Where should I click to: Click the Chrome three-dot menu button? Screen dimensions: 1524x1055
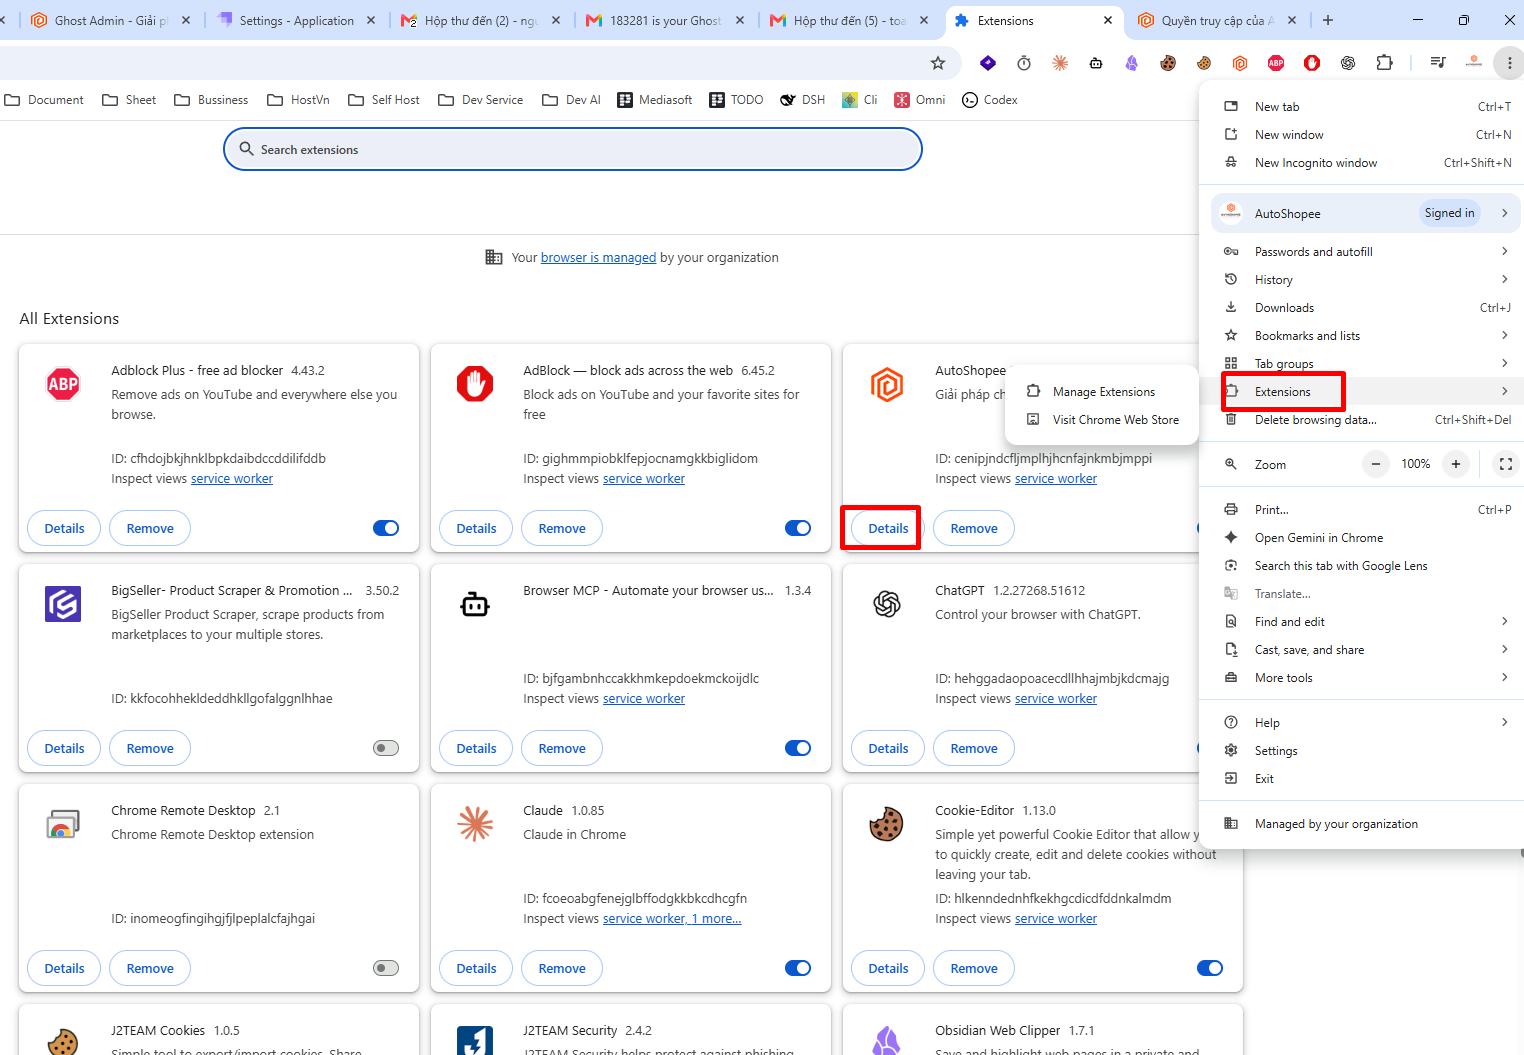click(1509, 63)
